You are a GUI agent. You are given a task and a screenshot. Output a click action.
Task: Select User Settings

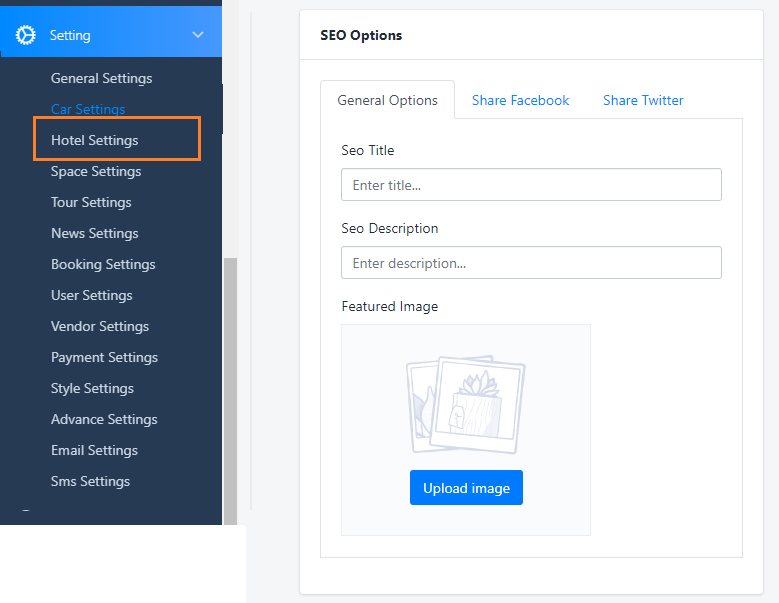pos(92,295)
